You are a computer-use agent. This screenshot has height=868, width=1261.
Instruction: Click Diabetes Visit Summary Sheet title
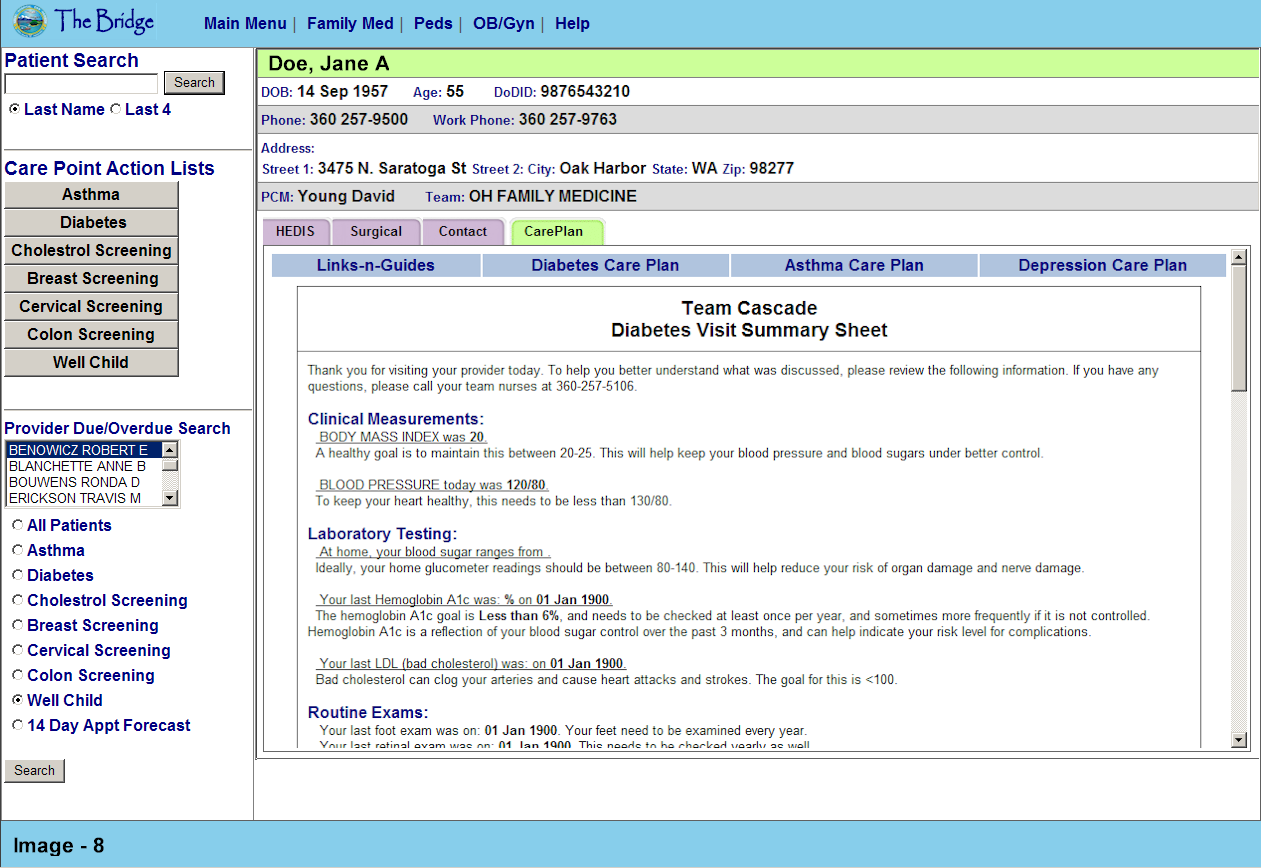[749, 330]
